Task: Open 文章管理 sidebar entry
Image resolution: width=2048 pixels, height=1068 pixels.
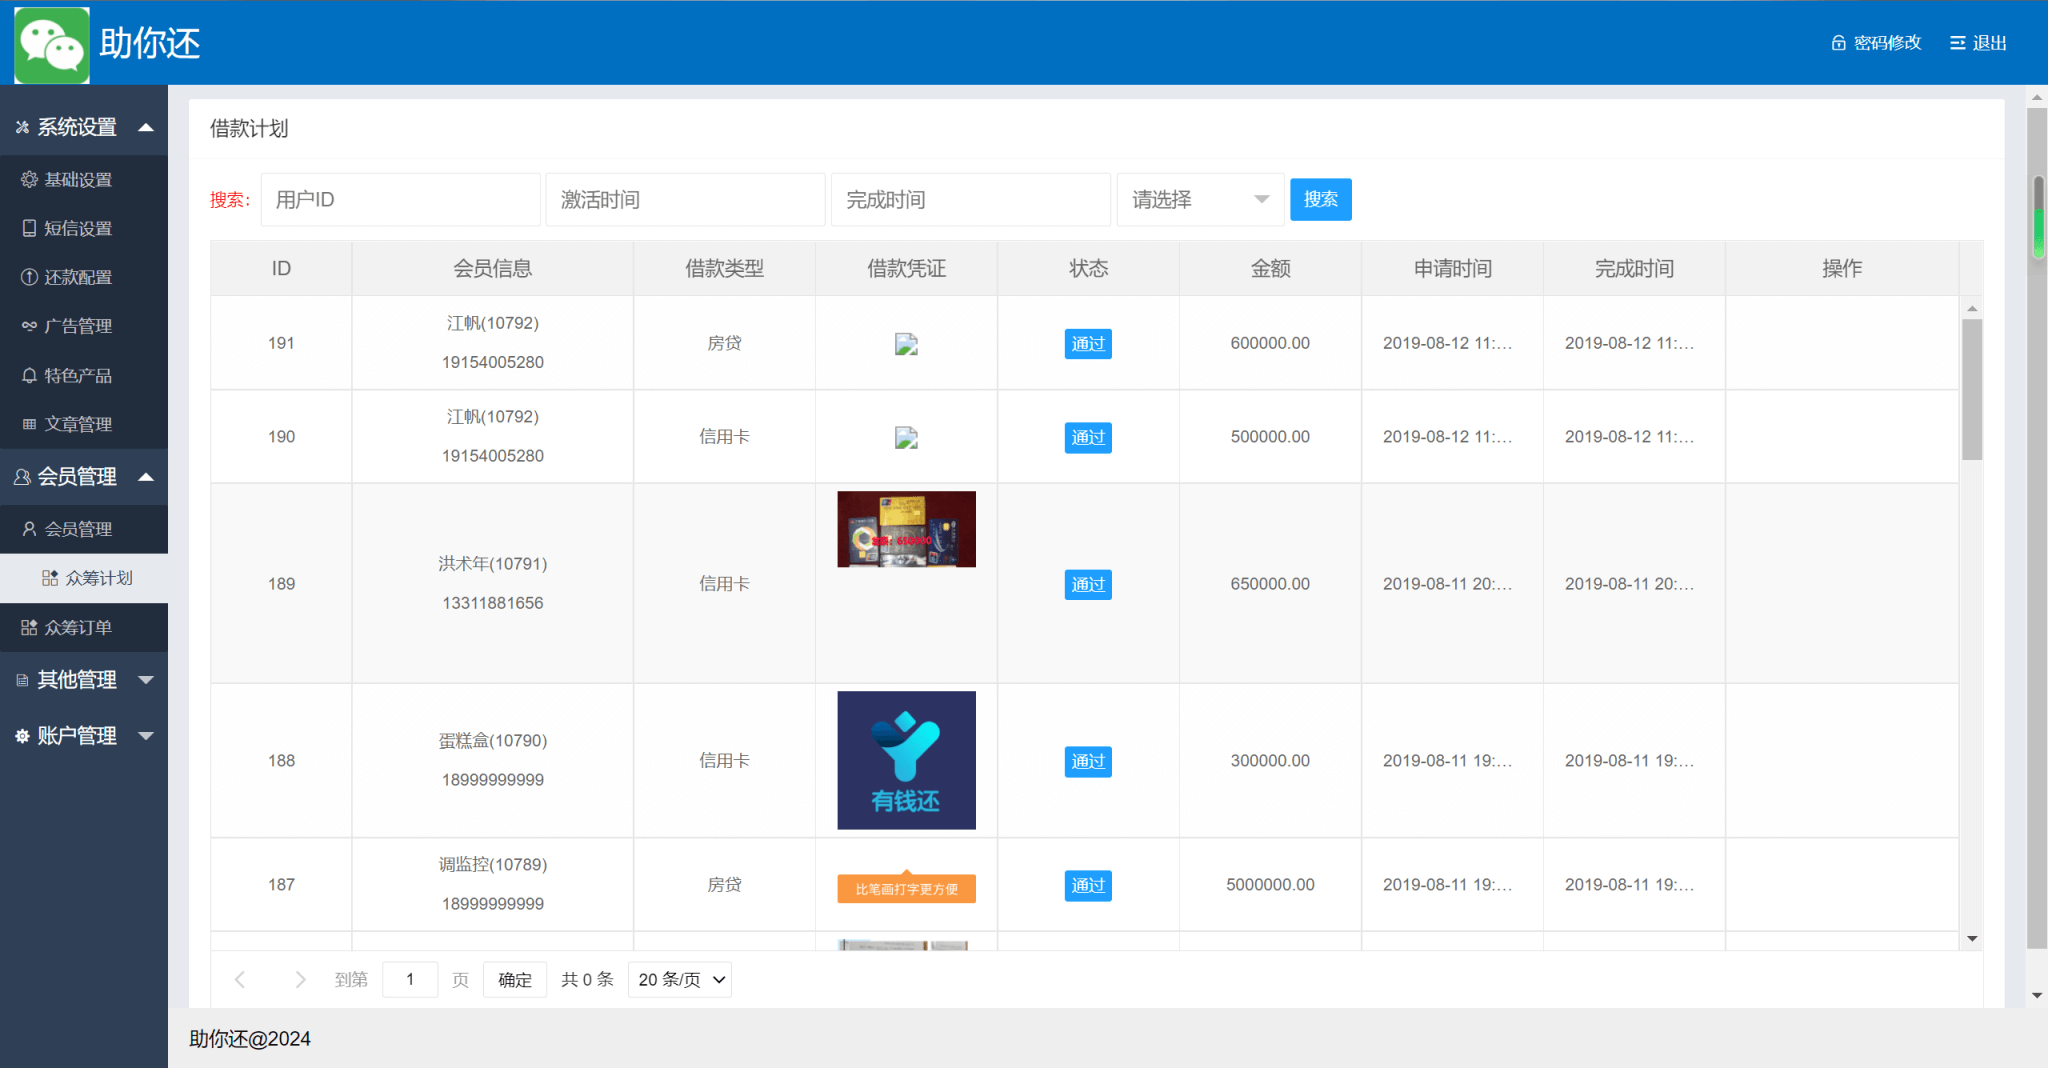Action: (x=78, y=425)
